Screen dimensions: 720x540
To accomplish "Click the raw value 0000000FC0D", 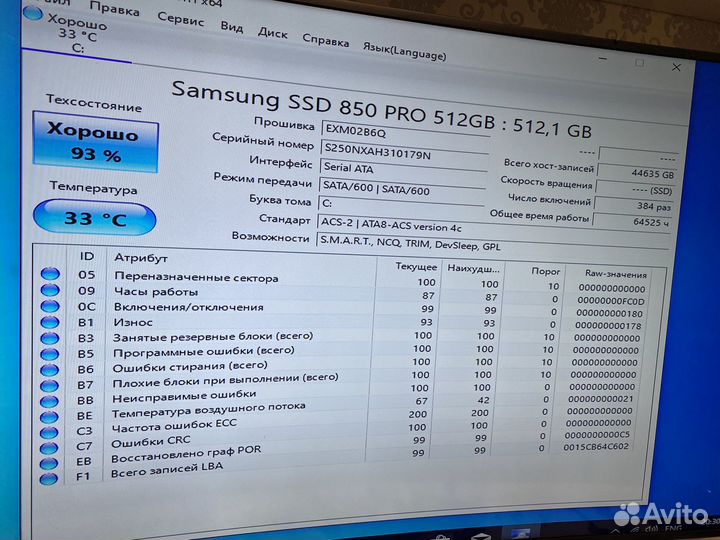I will tap(611, 301).
